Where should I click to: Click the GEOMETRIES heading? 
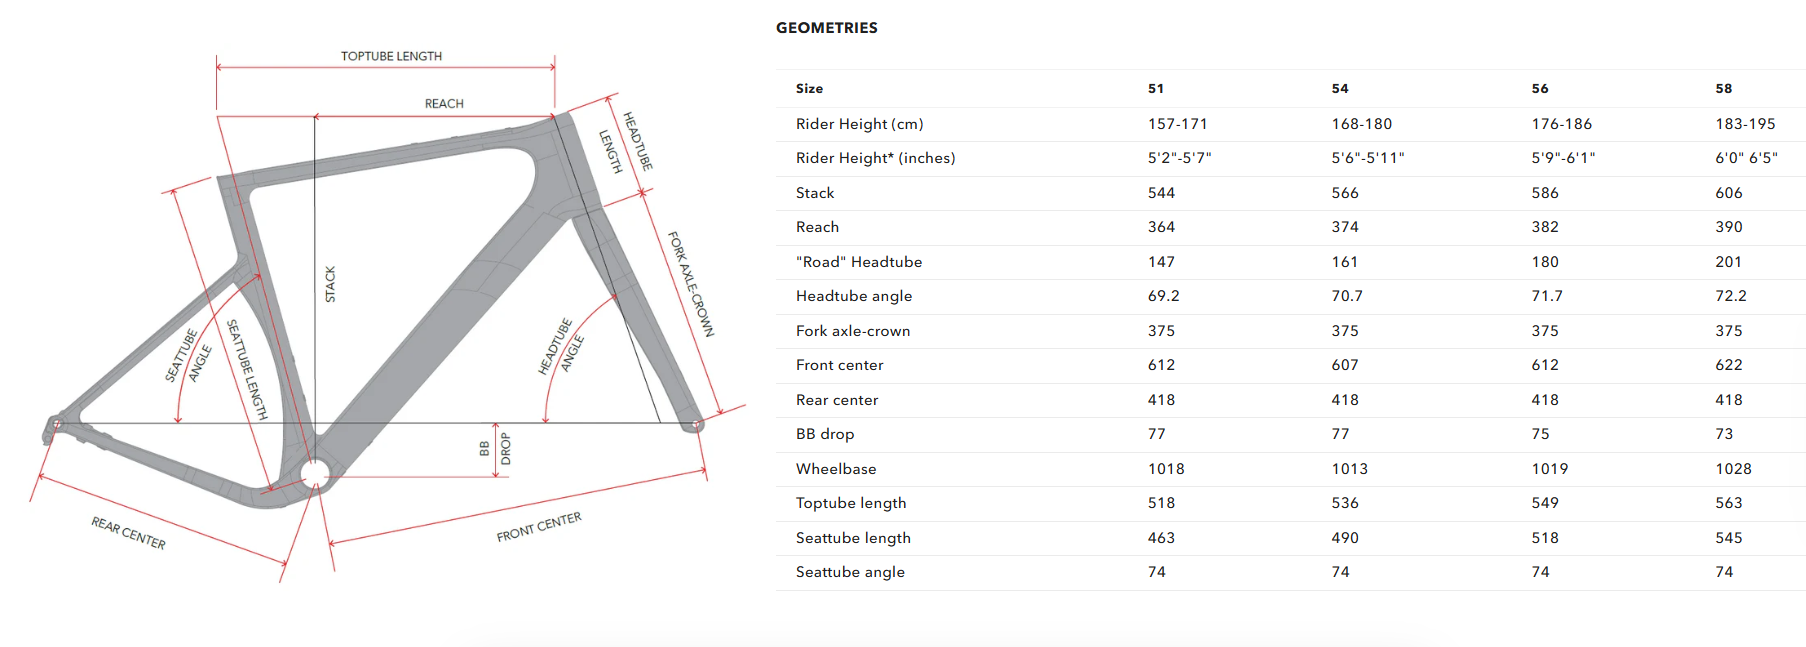coord(826,28)
